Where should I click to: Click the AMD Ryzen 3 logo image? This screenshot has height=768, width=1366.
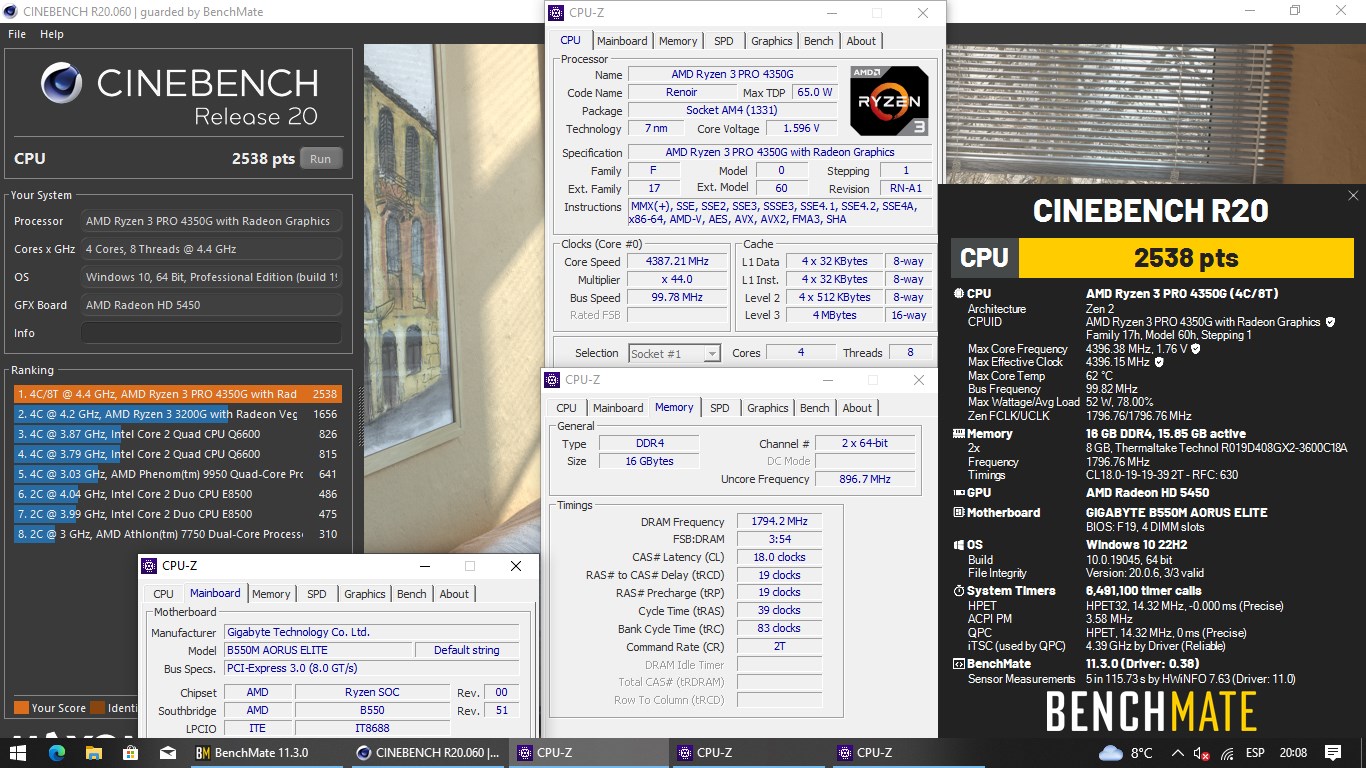click(889, 100)
